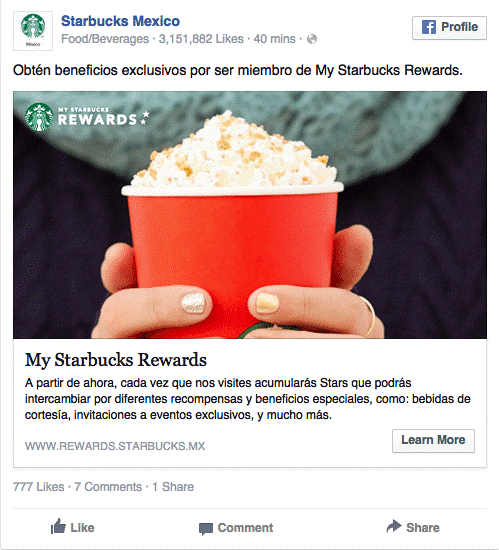The image size is (499, 550).
Task: Open the red cup ad image
Action: pyautogui.click(x=250, y=215)
